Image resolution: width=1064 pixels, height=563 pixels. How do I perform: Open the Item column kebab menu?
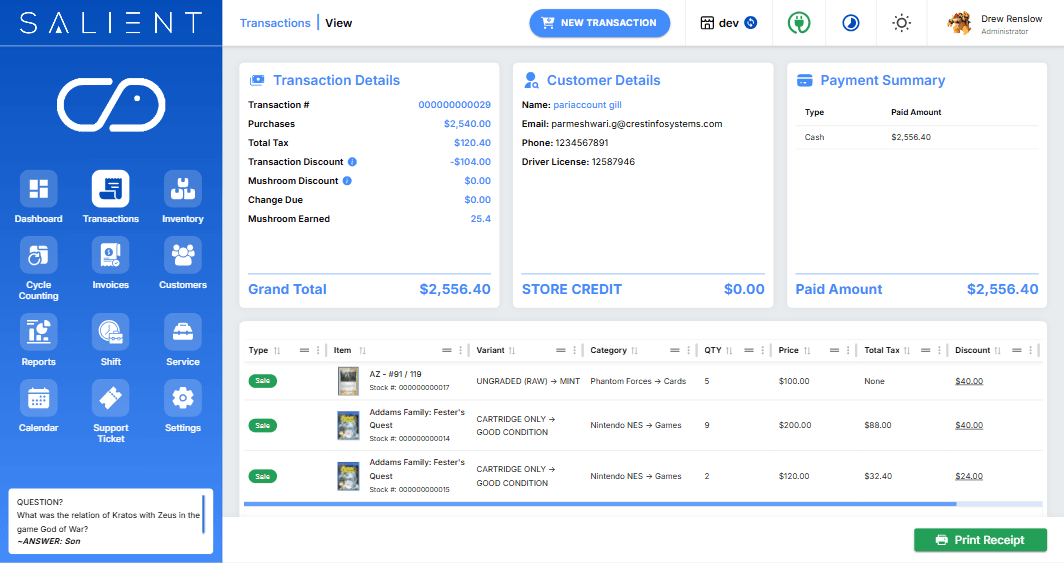coord(460,351)
